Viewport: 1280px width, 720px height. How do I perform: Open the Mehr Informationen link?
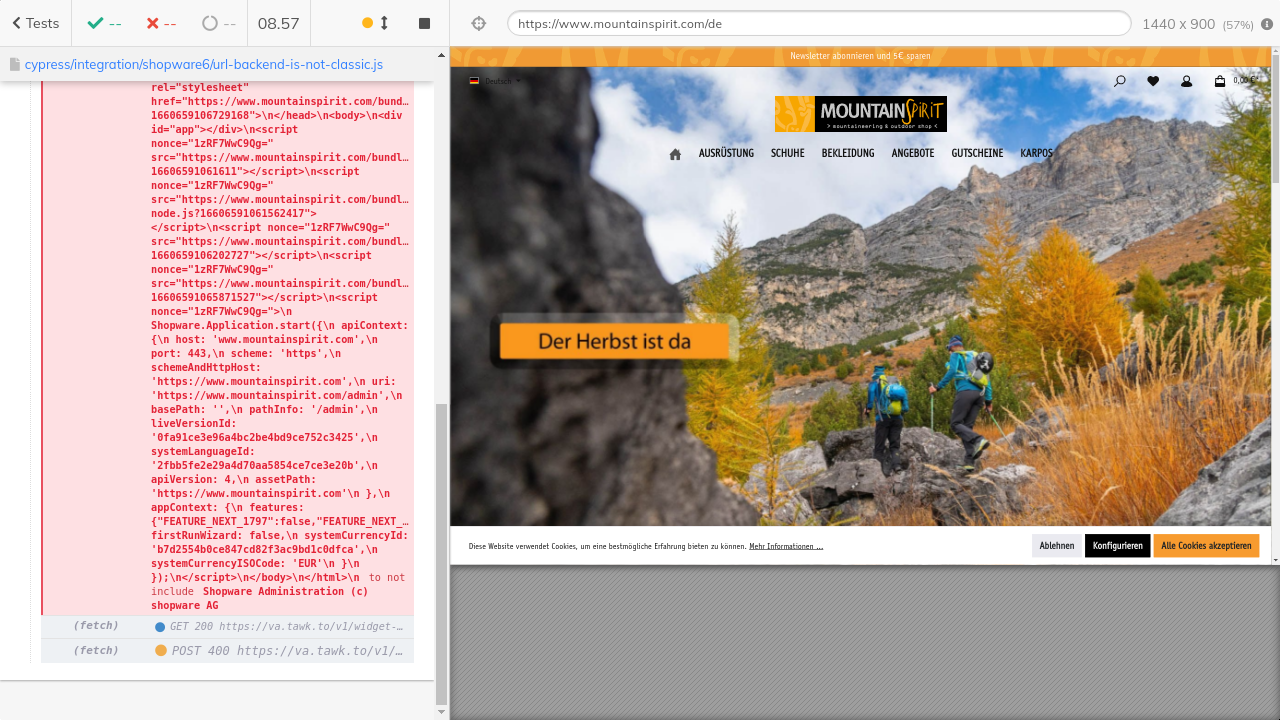786,547
